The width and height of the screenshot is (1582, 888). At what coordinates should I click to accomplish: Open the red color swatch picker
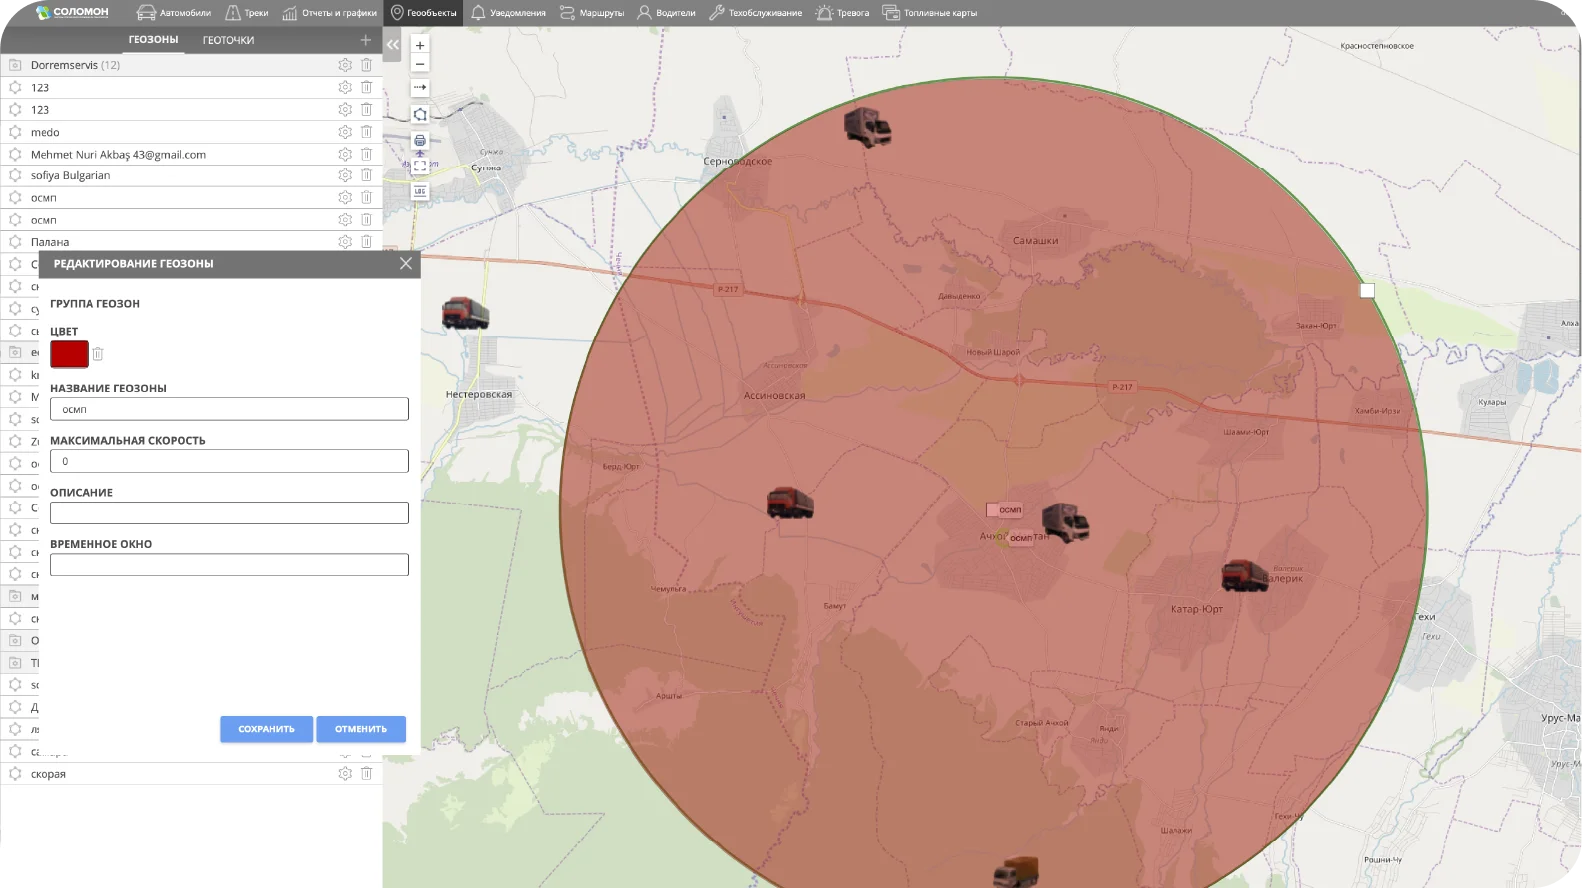69,354
